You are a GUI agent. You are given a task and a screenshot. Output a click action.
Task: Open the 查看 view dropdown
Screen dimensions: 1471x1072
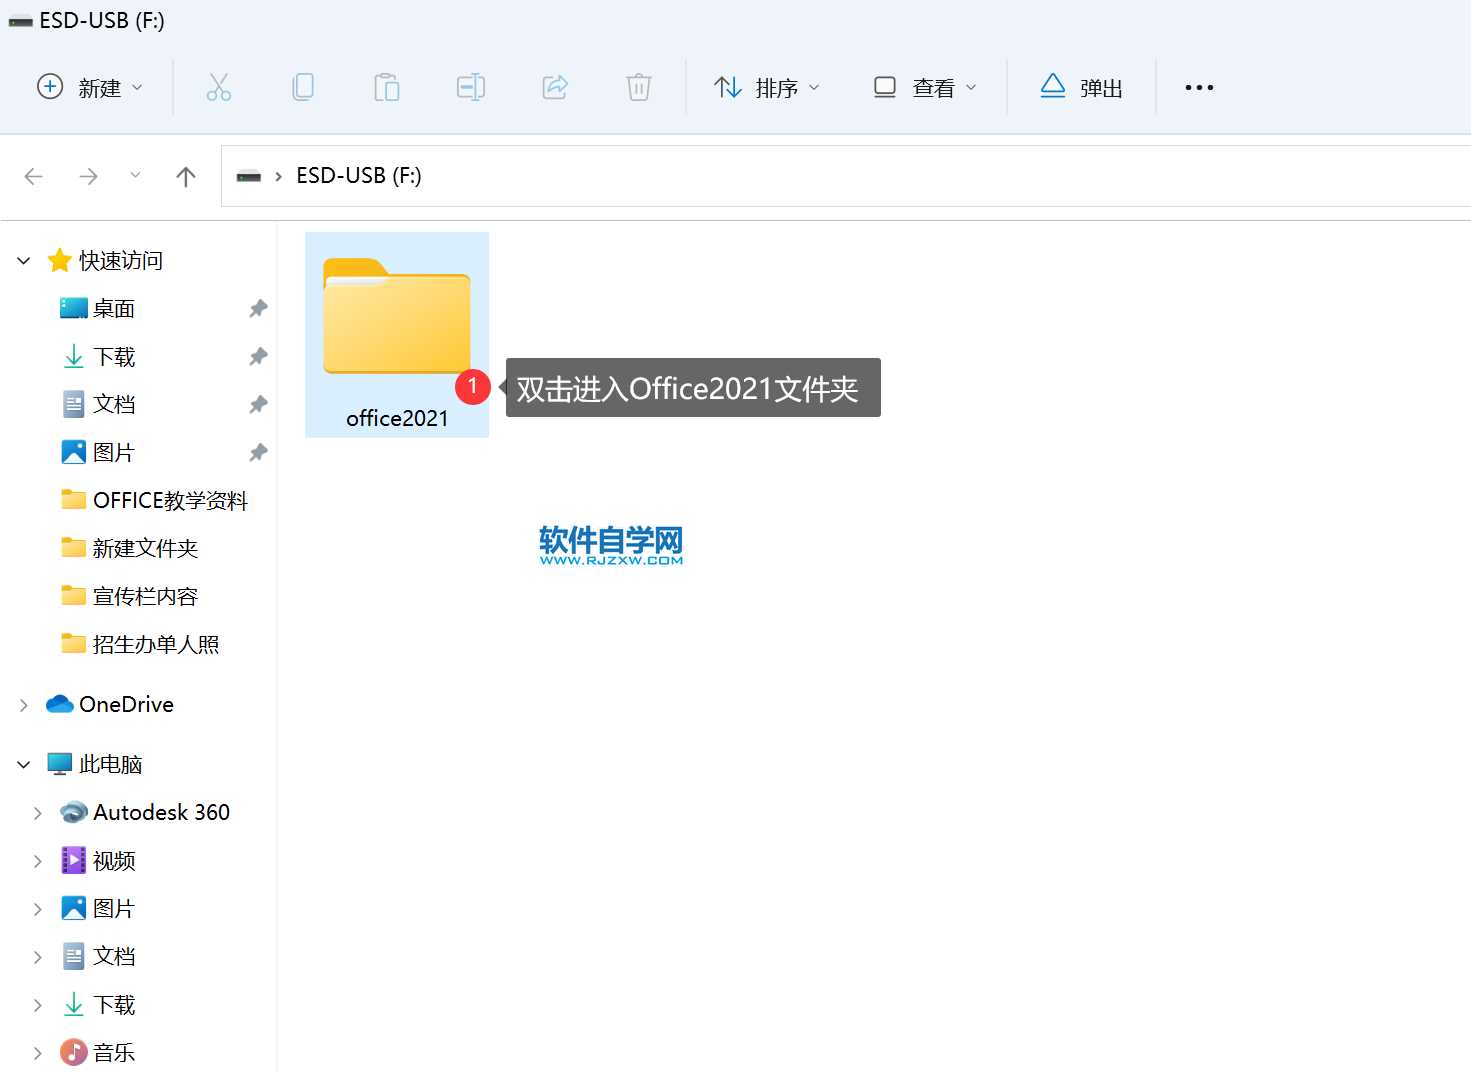coord(925,88)
